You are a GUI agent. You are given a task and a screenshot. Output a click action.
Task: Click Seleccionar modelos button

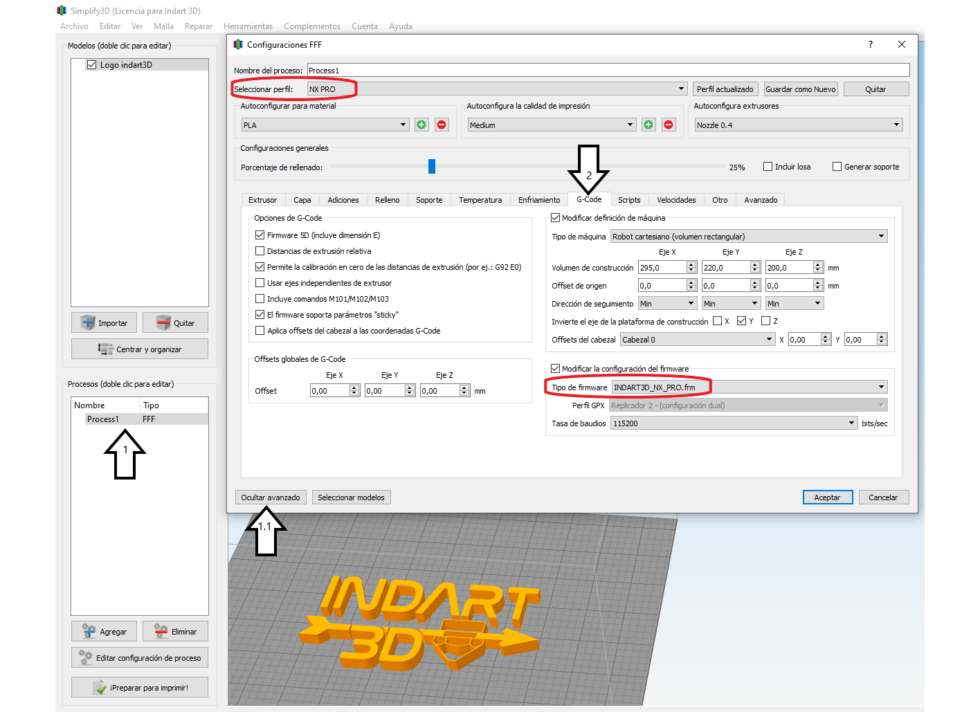tap(351, 497)
